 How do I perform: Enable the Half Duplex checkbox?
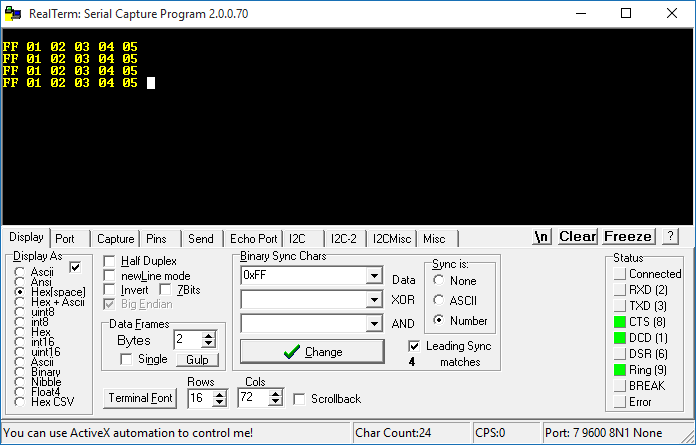point(111,261)
